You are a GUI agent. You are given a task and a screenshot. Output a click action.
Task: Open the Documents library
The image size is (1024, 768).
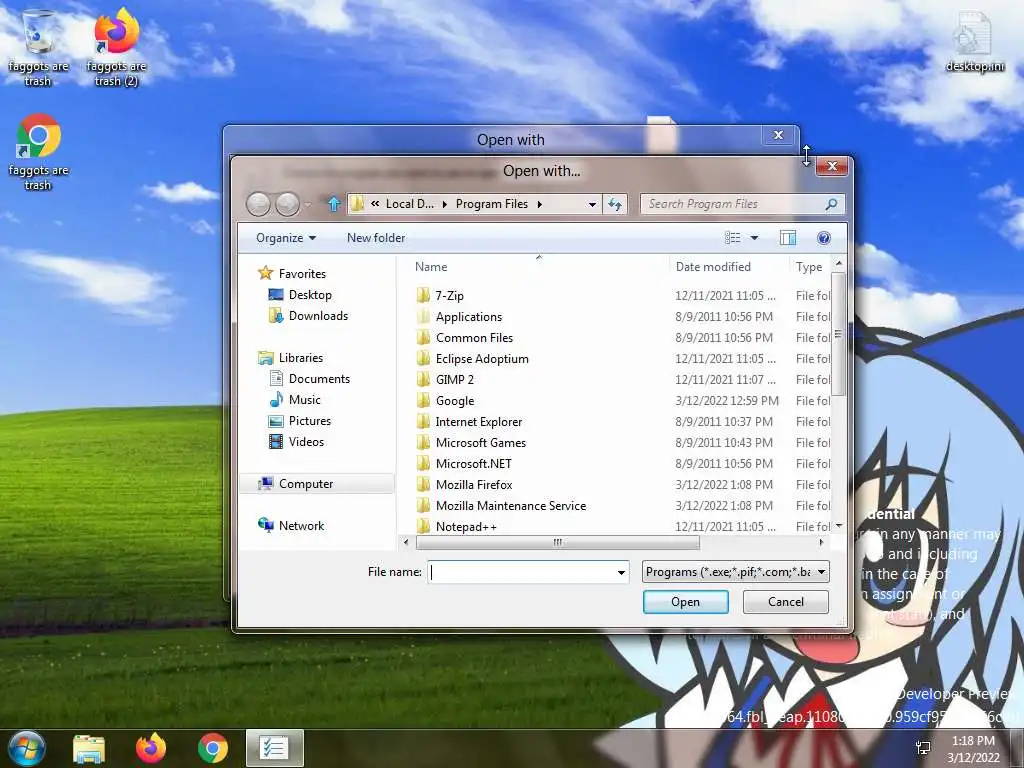pos(310,378)
